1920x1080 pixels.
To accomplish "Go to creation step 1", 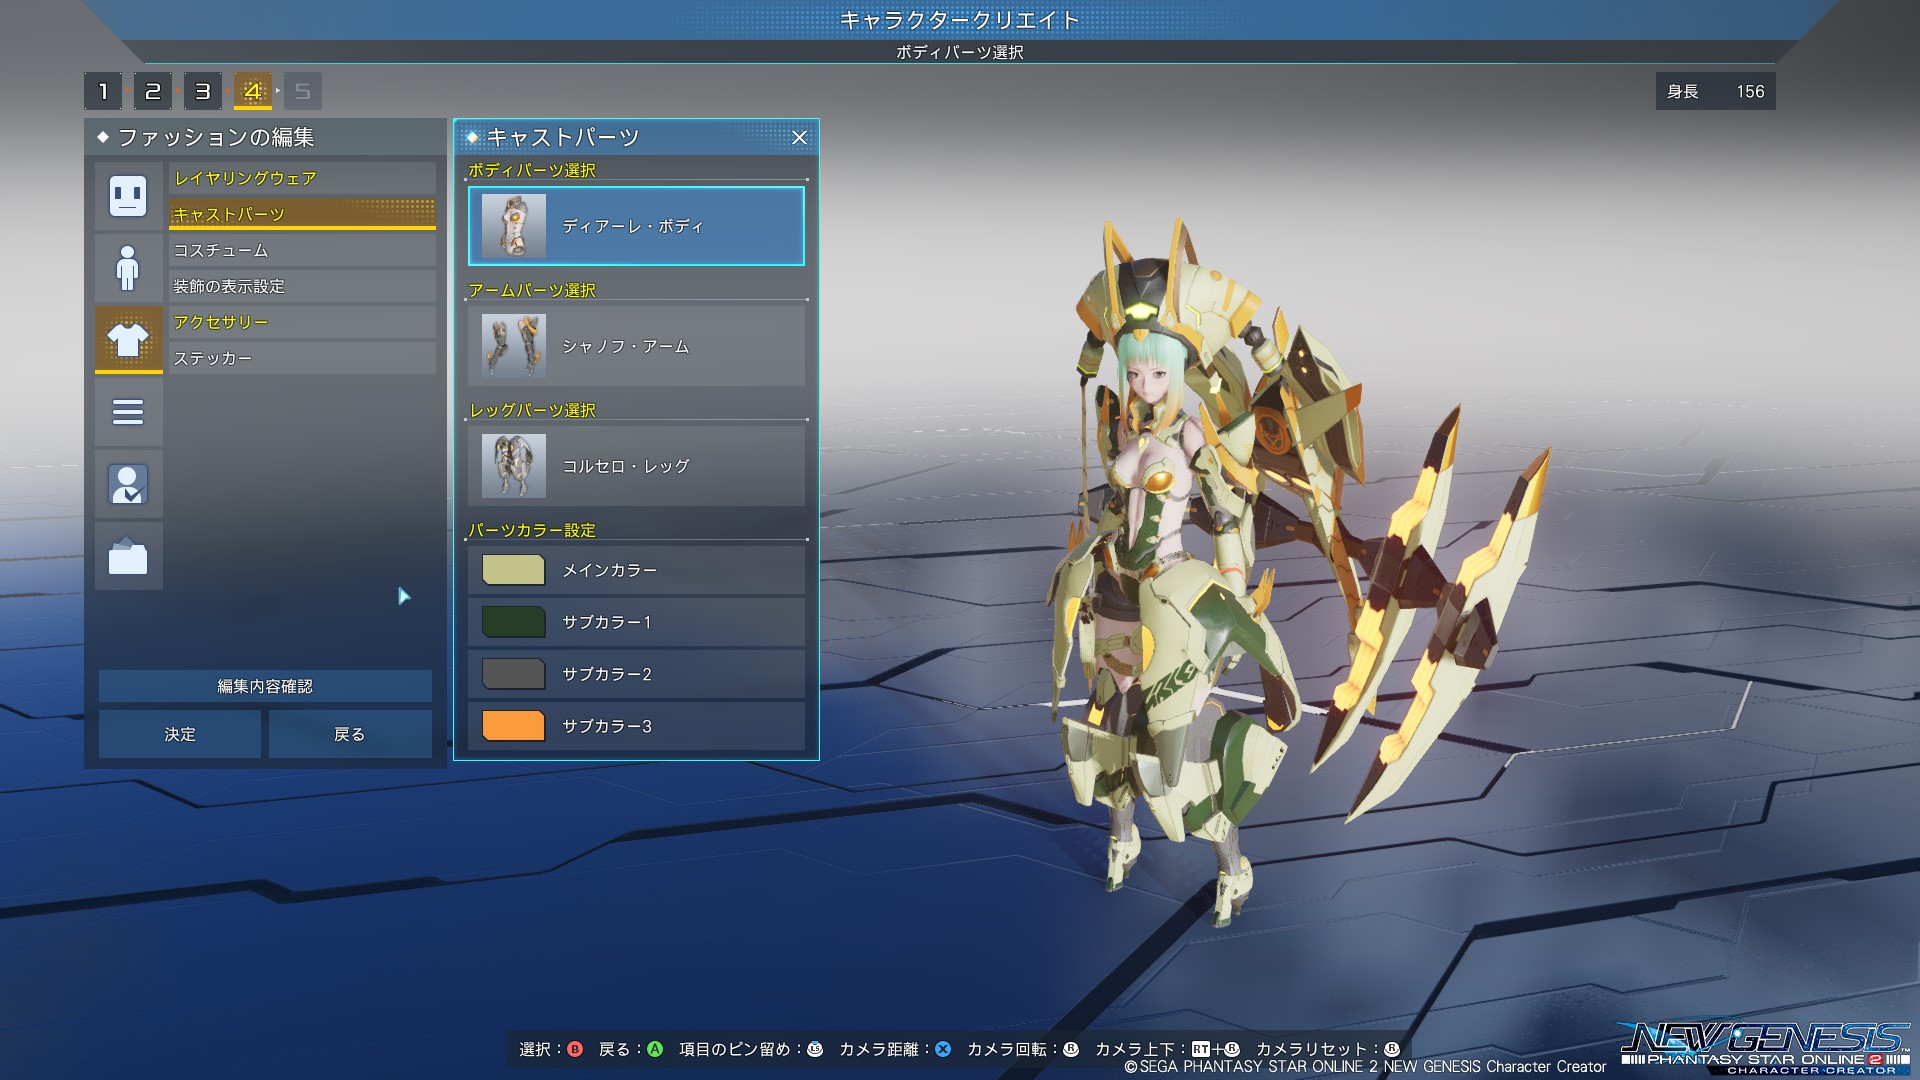I will pos(103,92).
